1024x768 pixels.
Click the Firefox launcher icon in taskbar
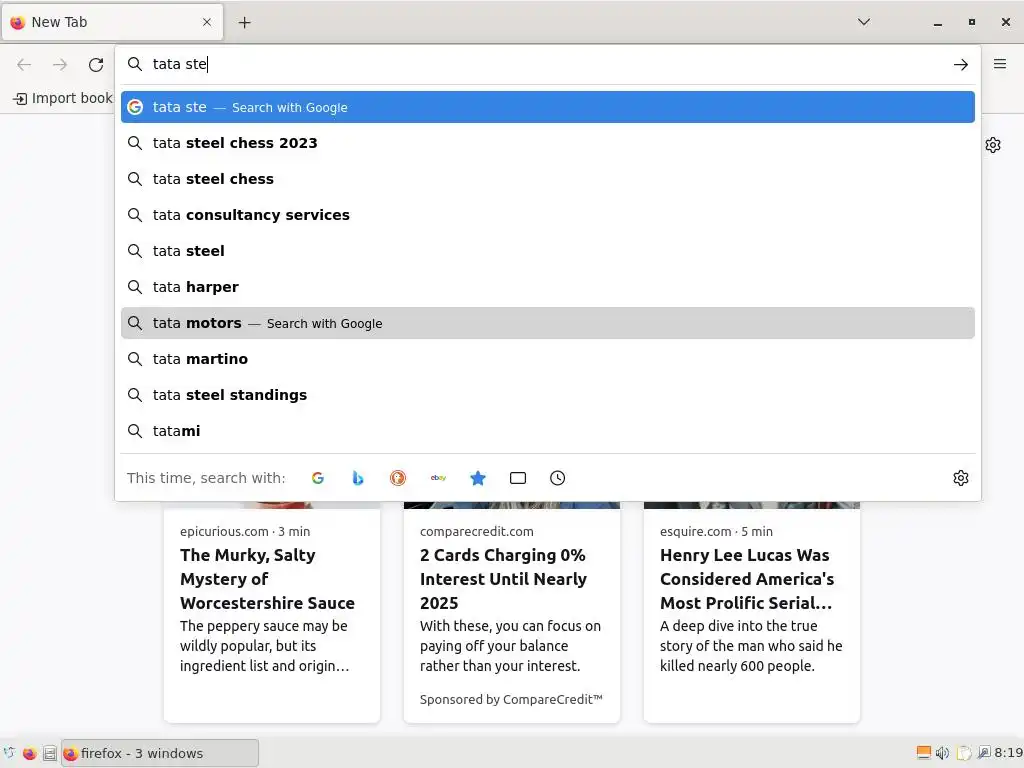[29, 754]
